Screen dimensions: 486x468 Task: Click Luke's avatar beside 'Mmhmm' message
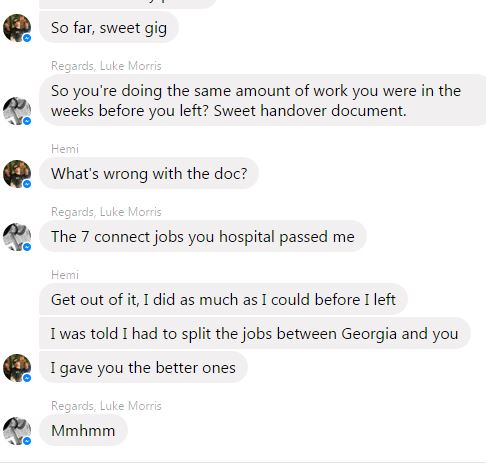tap(17, 431)
